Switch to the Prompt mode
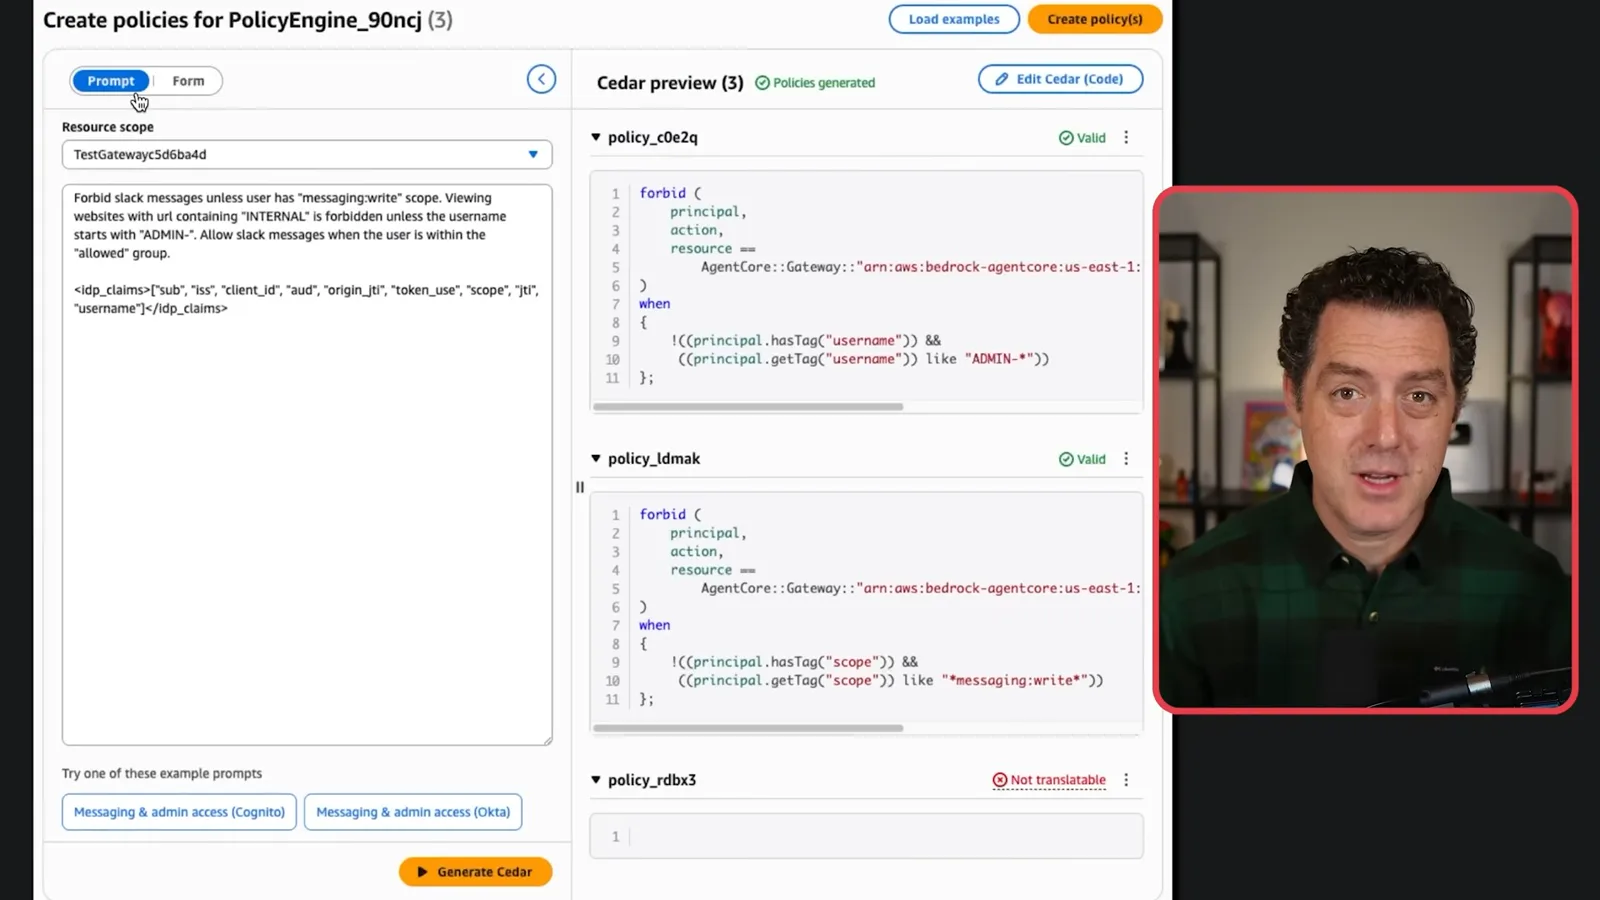 coord(110,81)
